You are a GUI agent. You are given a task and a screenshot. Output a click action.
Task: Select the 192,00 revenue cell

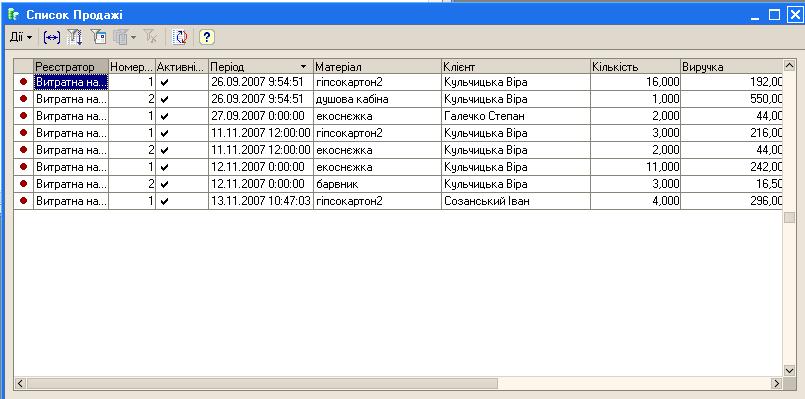point(731,82)
